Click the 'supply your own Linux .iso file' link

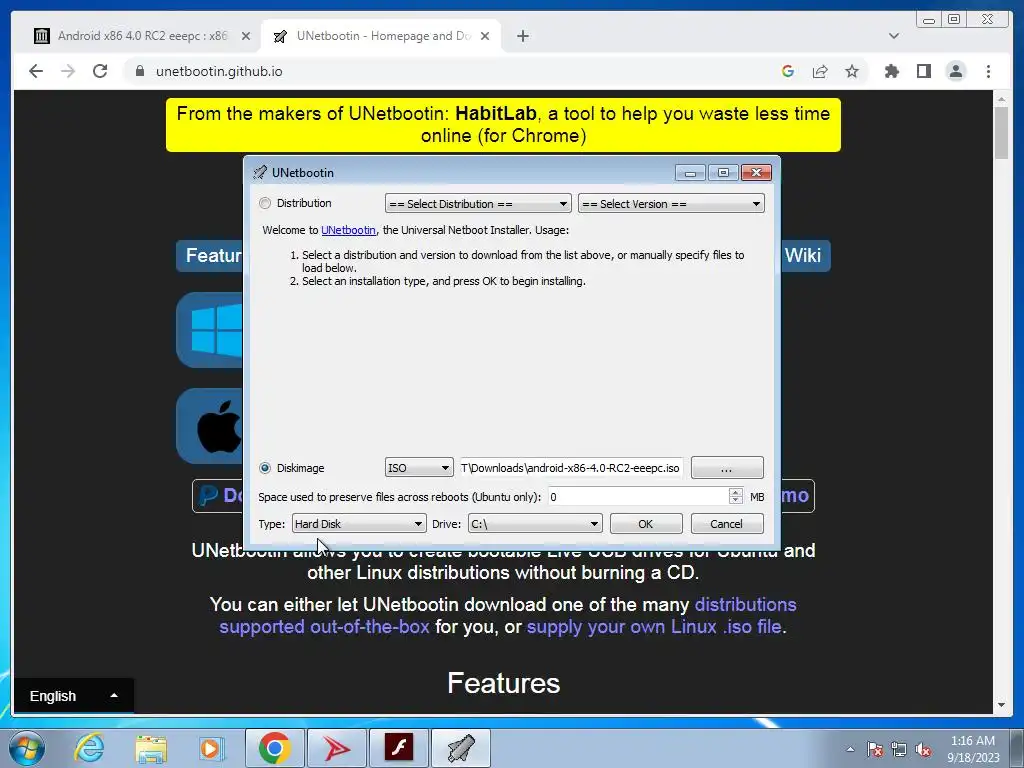654,627
